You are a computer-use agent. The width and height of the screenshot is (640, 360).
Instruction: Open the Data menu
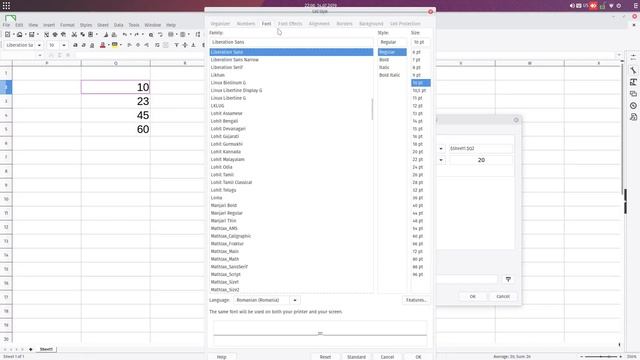click(118, 25)
